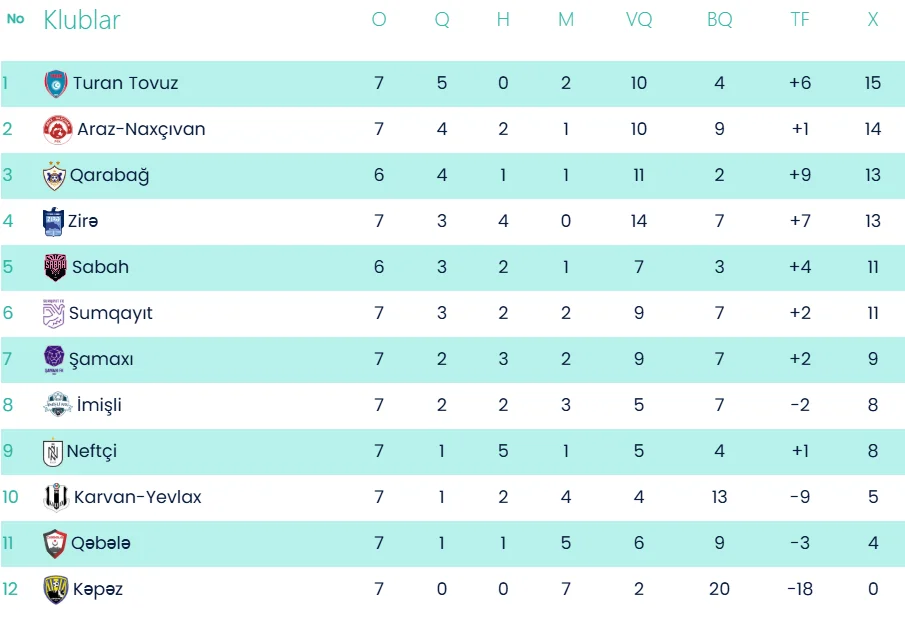Click the İmişli club emblem
This screenshot has width=905, height=617.
(58, 405)
